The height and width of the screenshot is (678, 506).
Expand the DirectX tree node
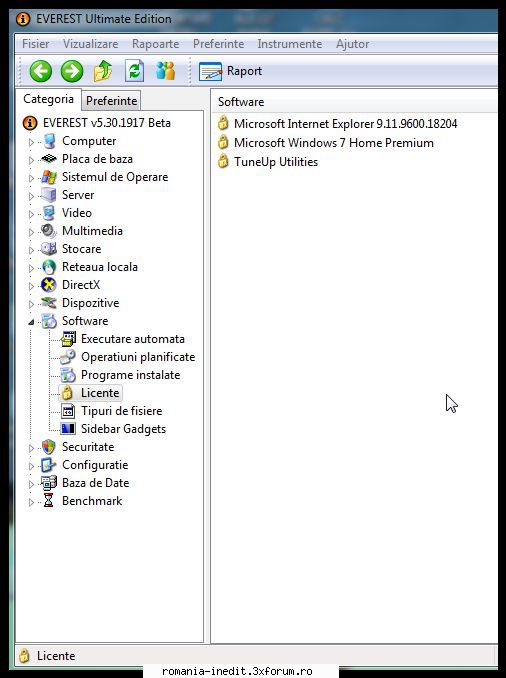31,286
